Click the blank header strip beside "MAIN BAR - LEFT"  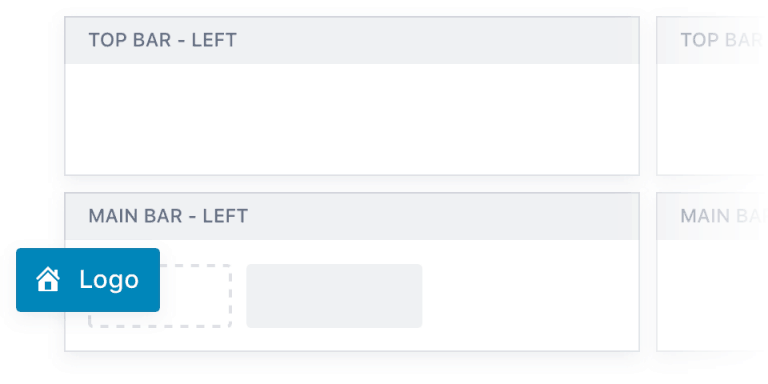[443, 216]
